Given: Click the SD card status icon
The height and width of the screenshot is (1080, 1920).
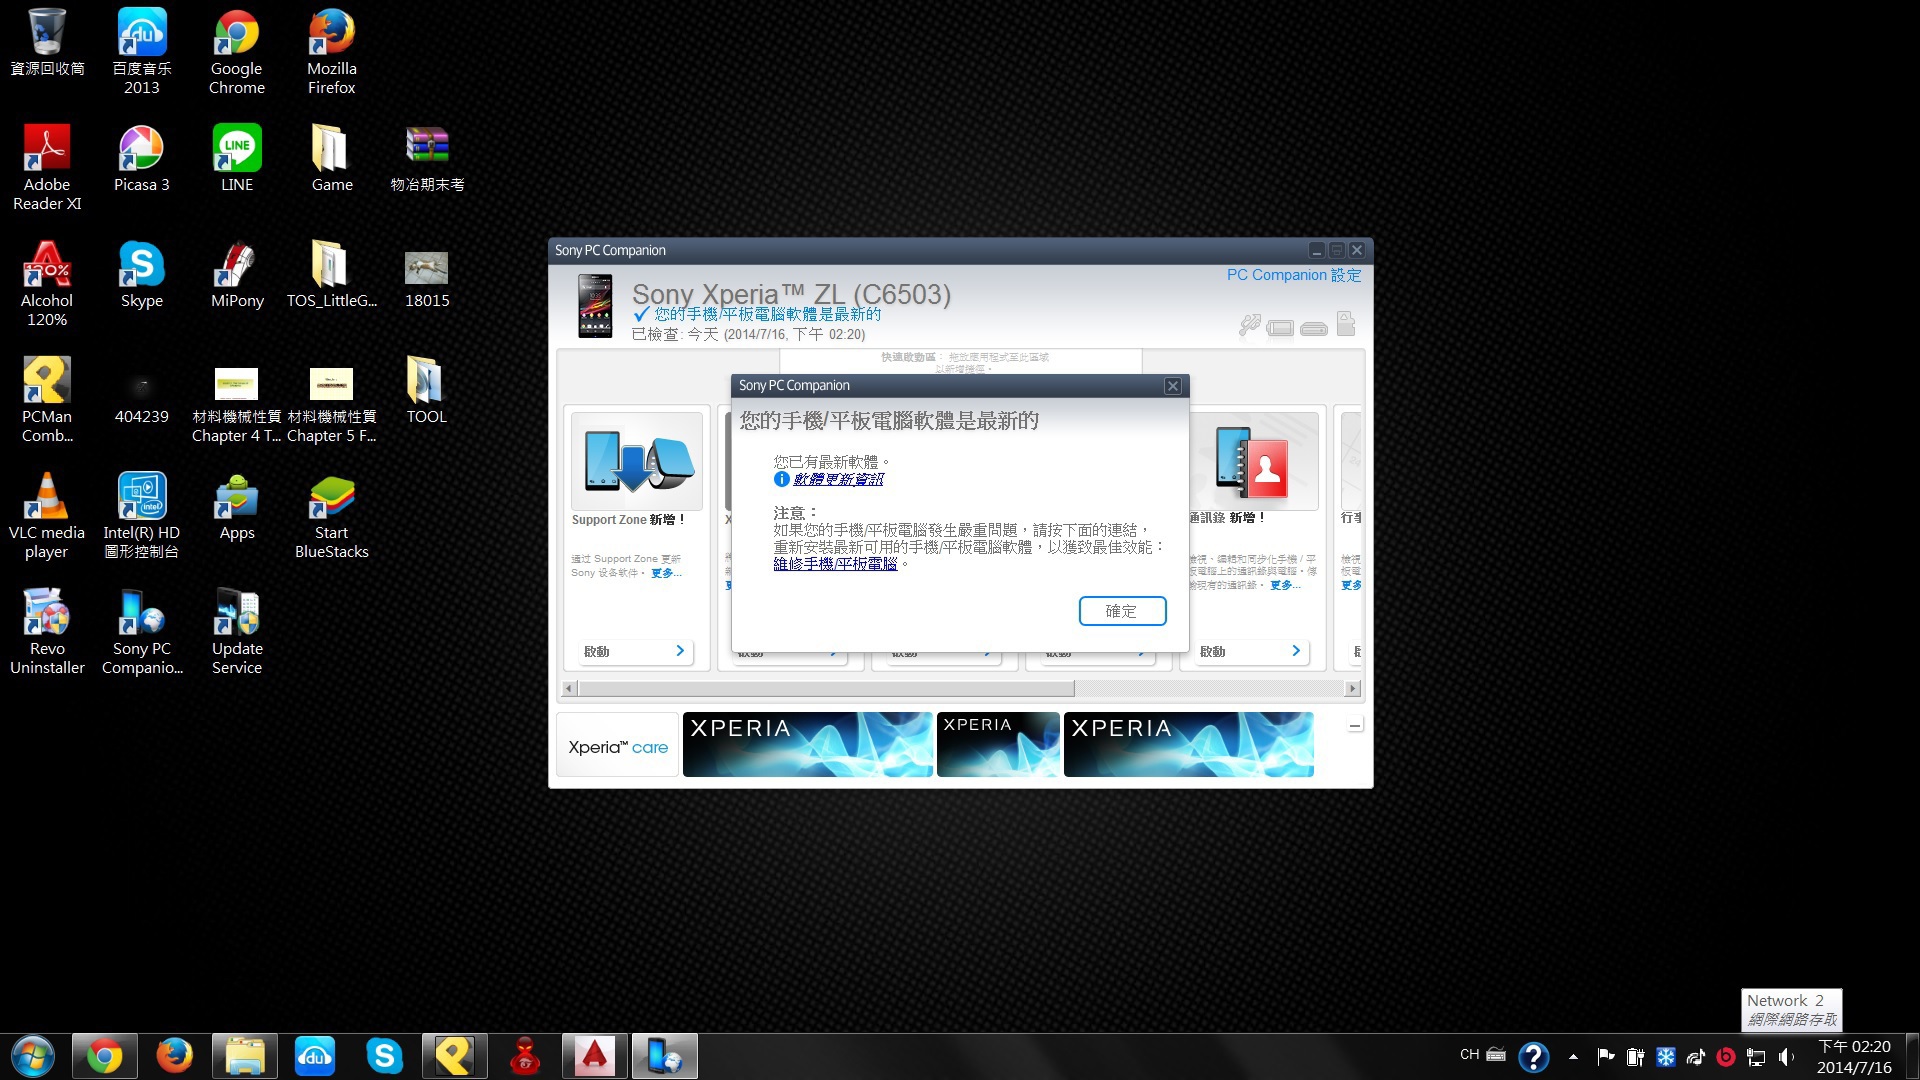Looking at the screenshot, I should (x=1346, y=323).
